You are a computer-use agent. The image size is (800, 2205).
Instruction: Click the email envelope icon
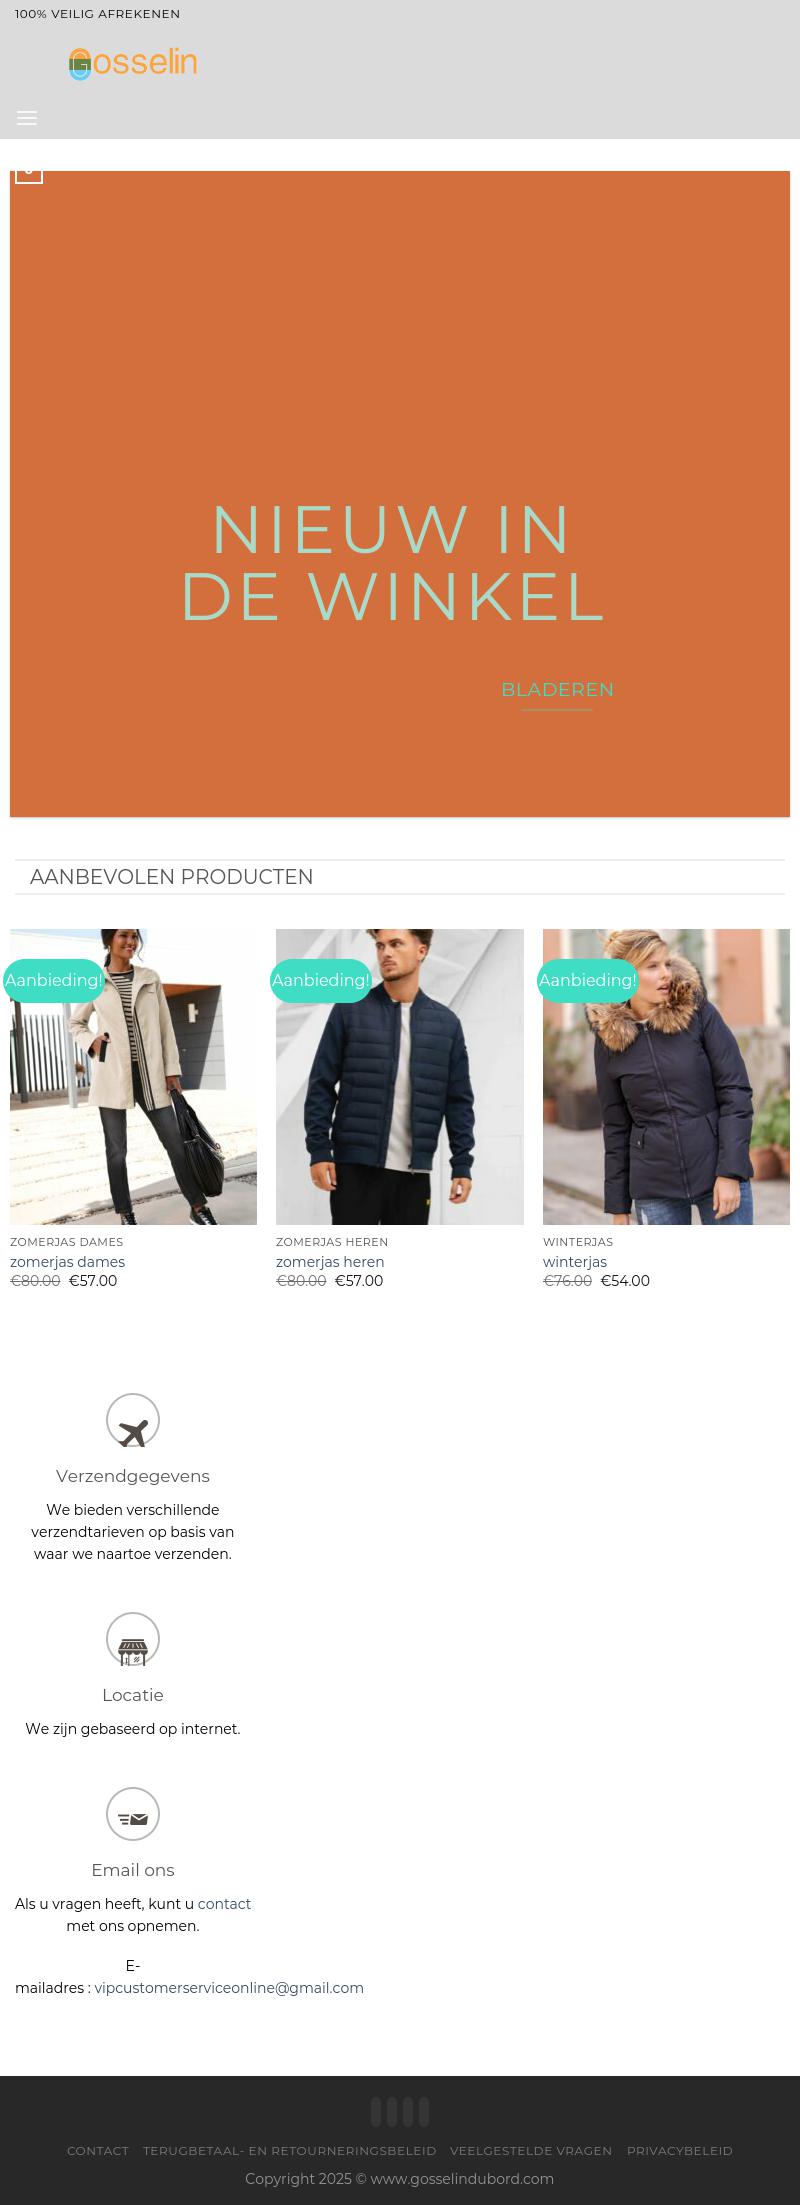click(133, 1814)
